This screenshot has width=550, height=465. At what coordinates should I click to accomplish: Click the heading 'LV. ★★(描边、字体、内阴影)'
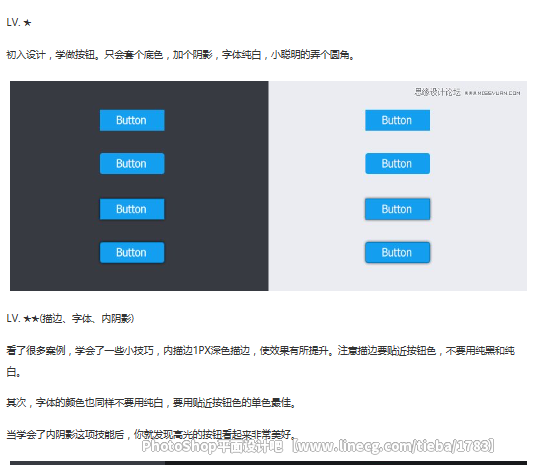tap(70, 318)
